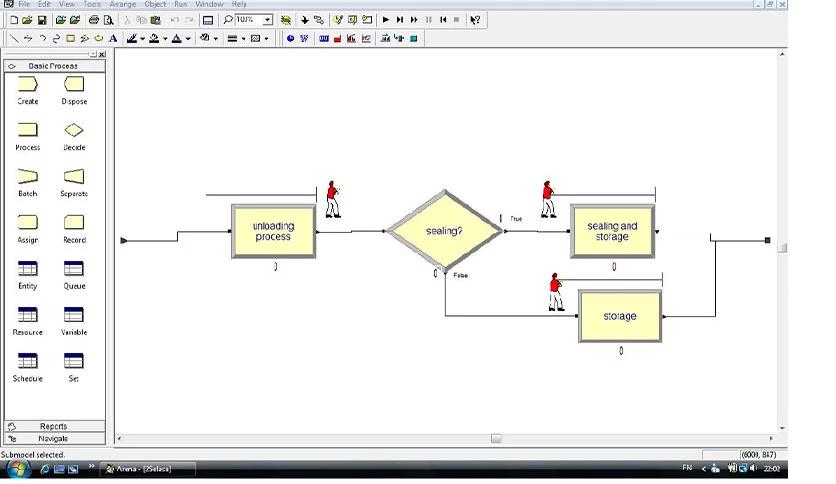Select the 'sealing?' decide diamond
The height and width of the screenshot is (484, 836).
(444, 231)
